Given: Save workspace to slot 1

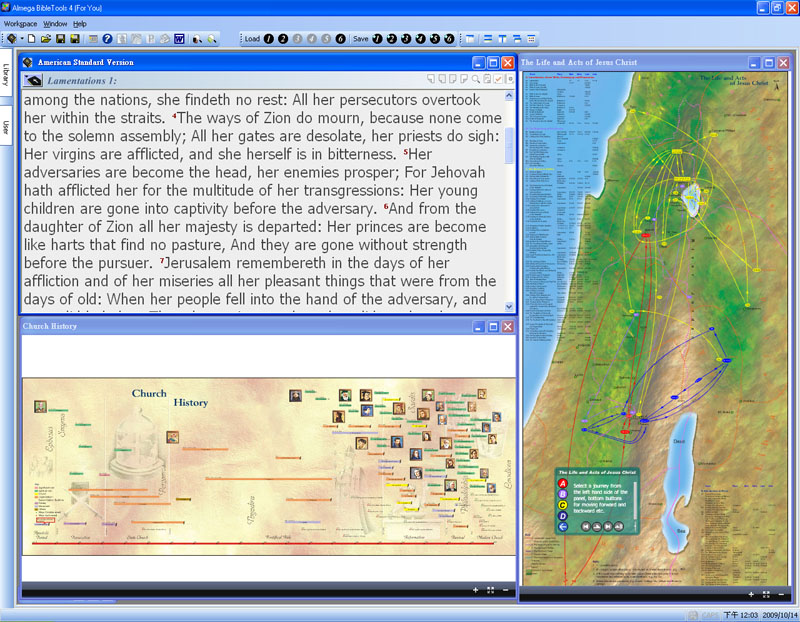Looking at the screenshot, I should point(378,39).
